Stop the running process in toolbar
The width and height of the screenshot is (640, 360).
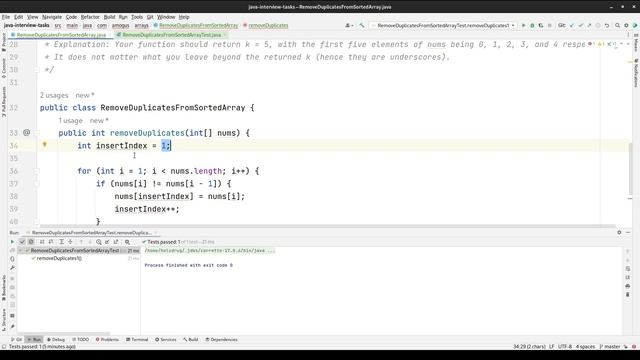[549, 25]
